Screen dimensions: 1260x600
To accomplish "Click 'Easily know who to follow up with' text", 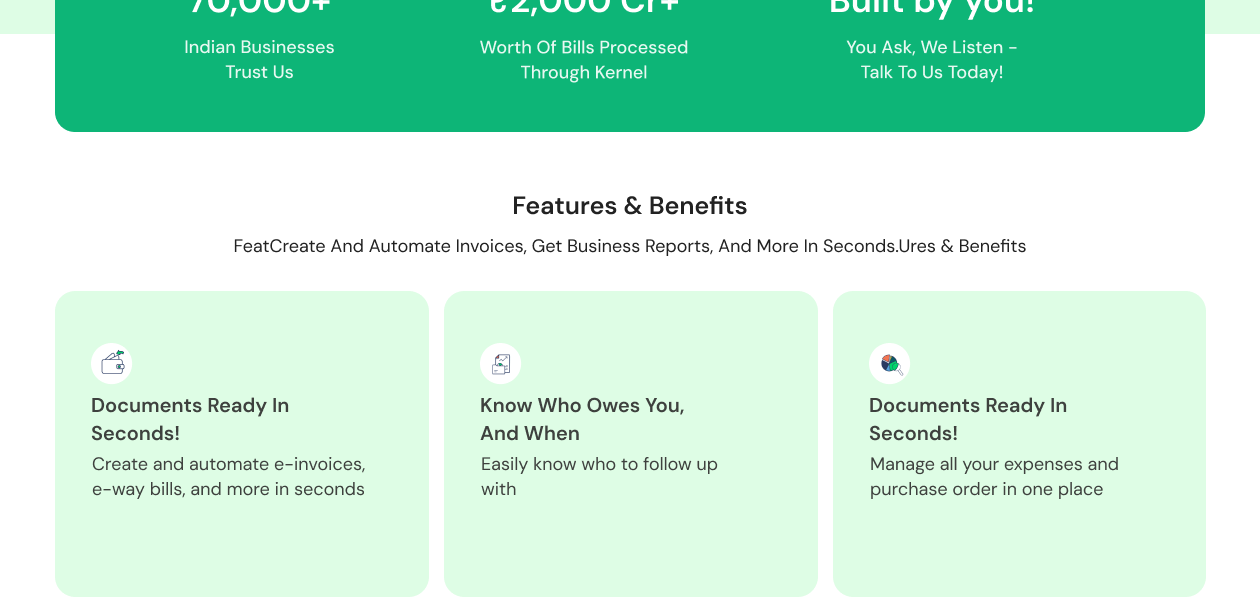I will [x=599, y=477].
